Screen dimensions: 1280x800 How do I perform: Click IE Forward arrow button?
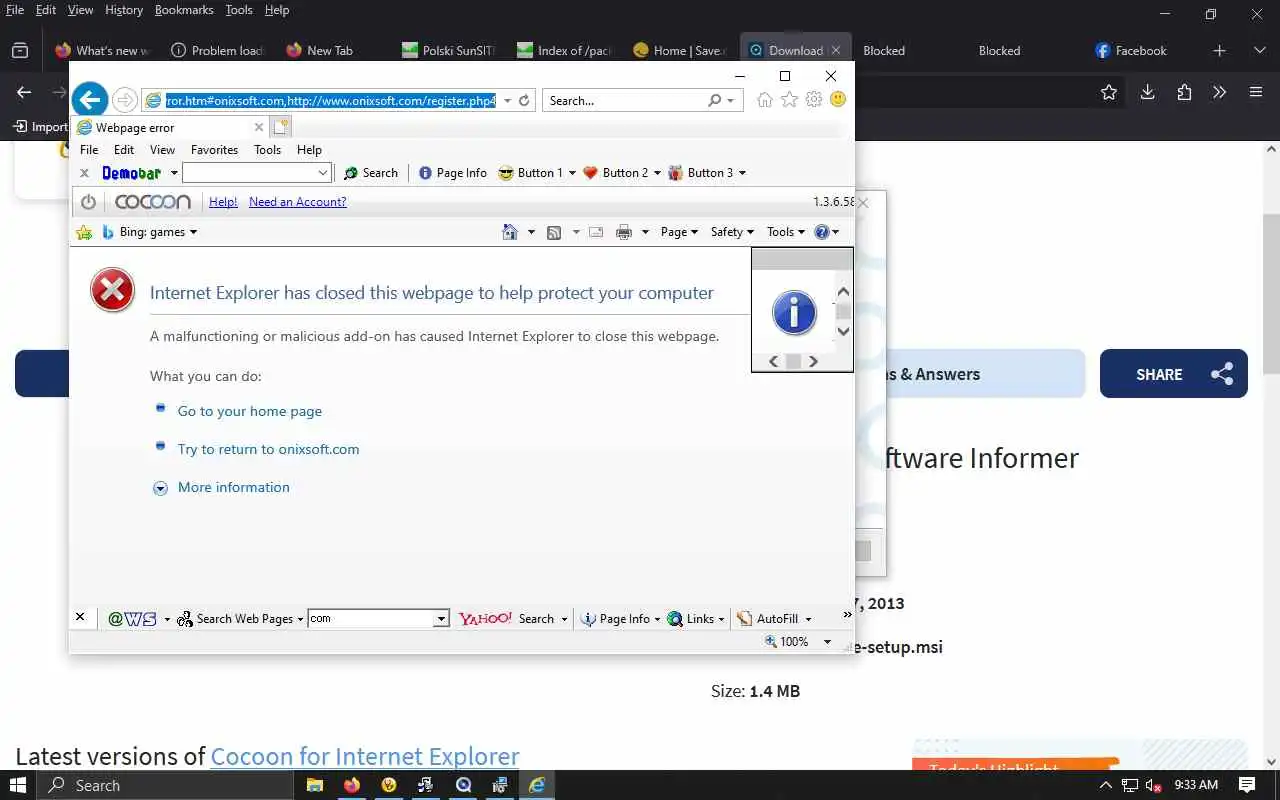[x=125, y=100]
